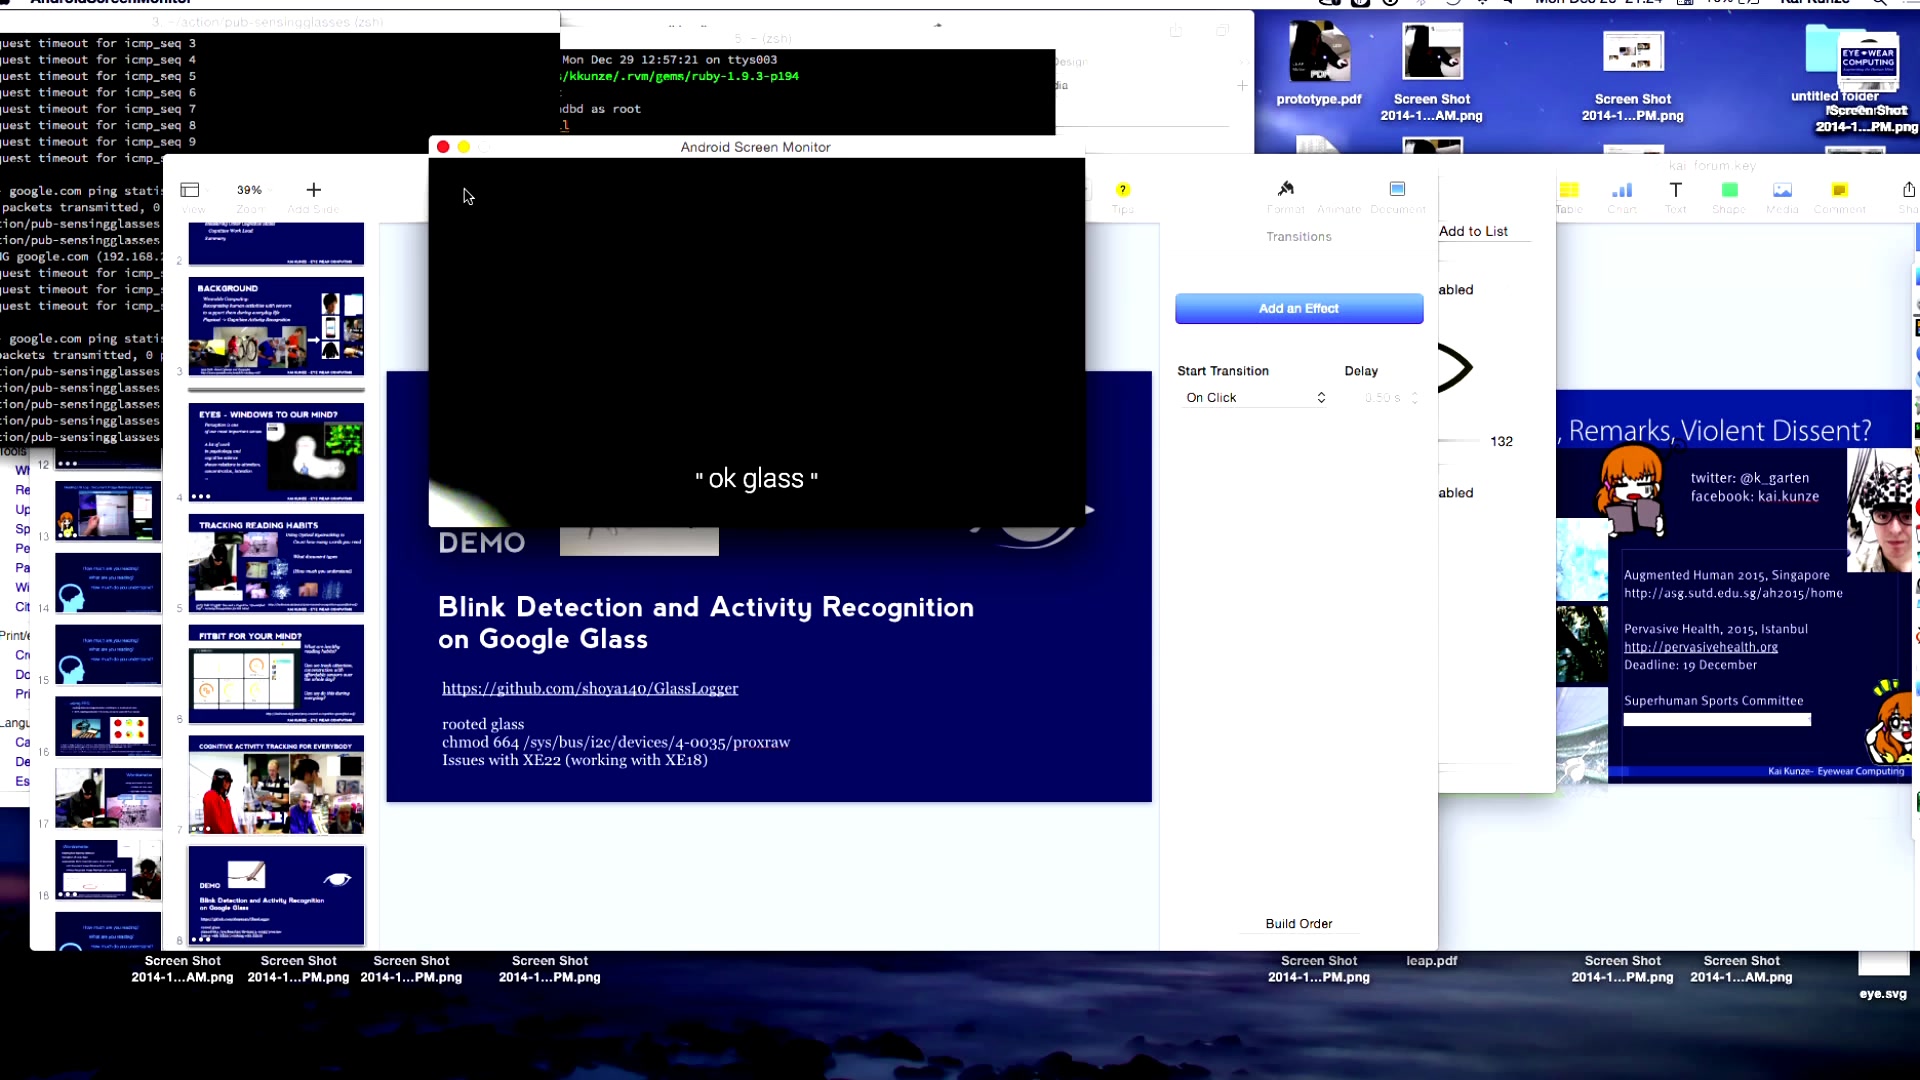1920x1080 pixels.
Task: Open leap.pdf on the desktop
Action: click(1431, 961)
